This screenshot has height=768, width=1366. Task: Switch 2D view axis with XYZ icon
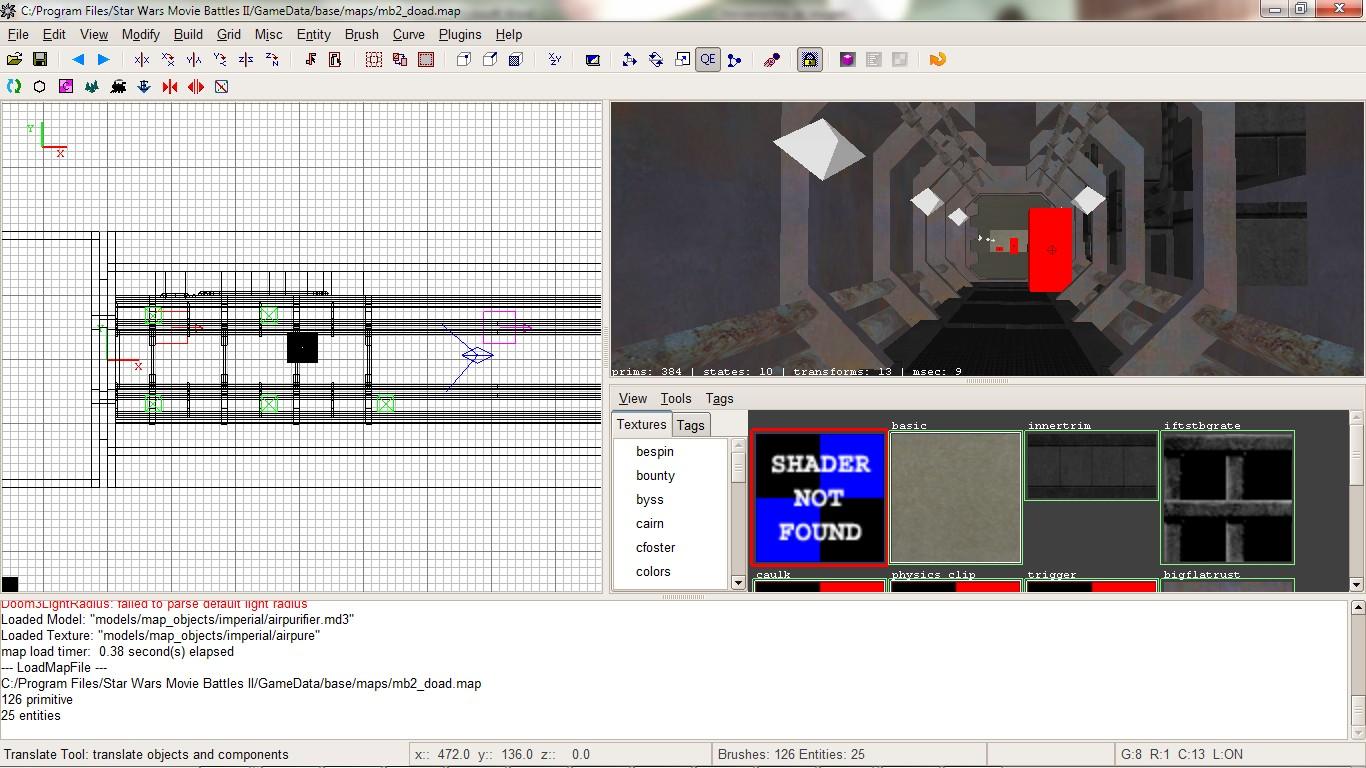tap(554, 60)
